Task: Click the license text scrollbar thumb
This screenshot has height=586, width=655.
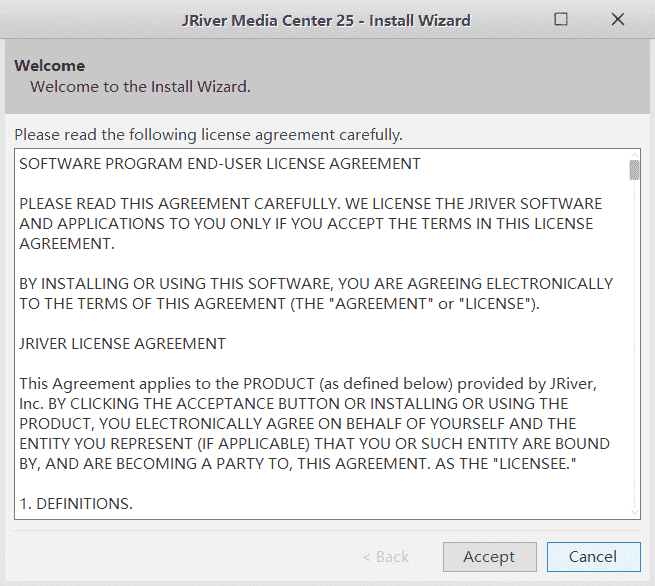Action: 635,170
